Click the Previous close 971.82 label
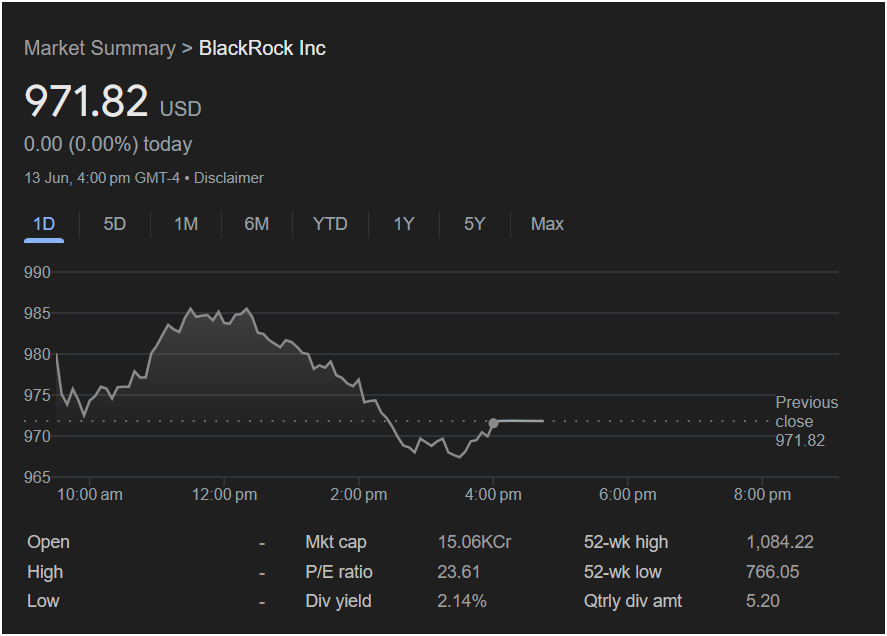Viewport: 887px width, 636px height. pyautogui.click(x=806, y=422)
